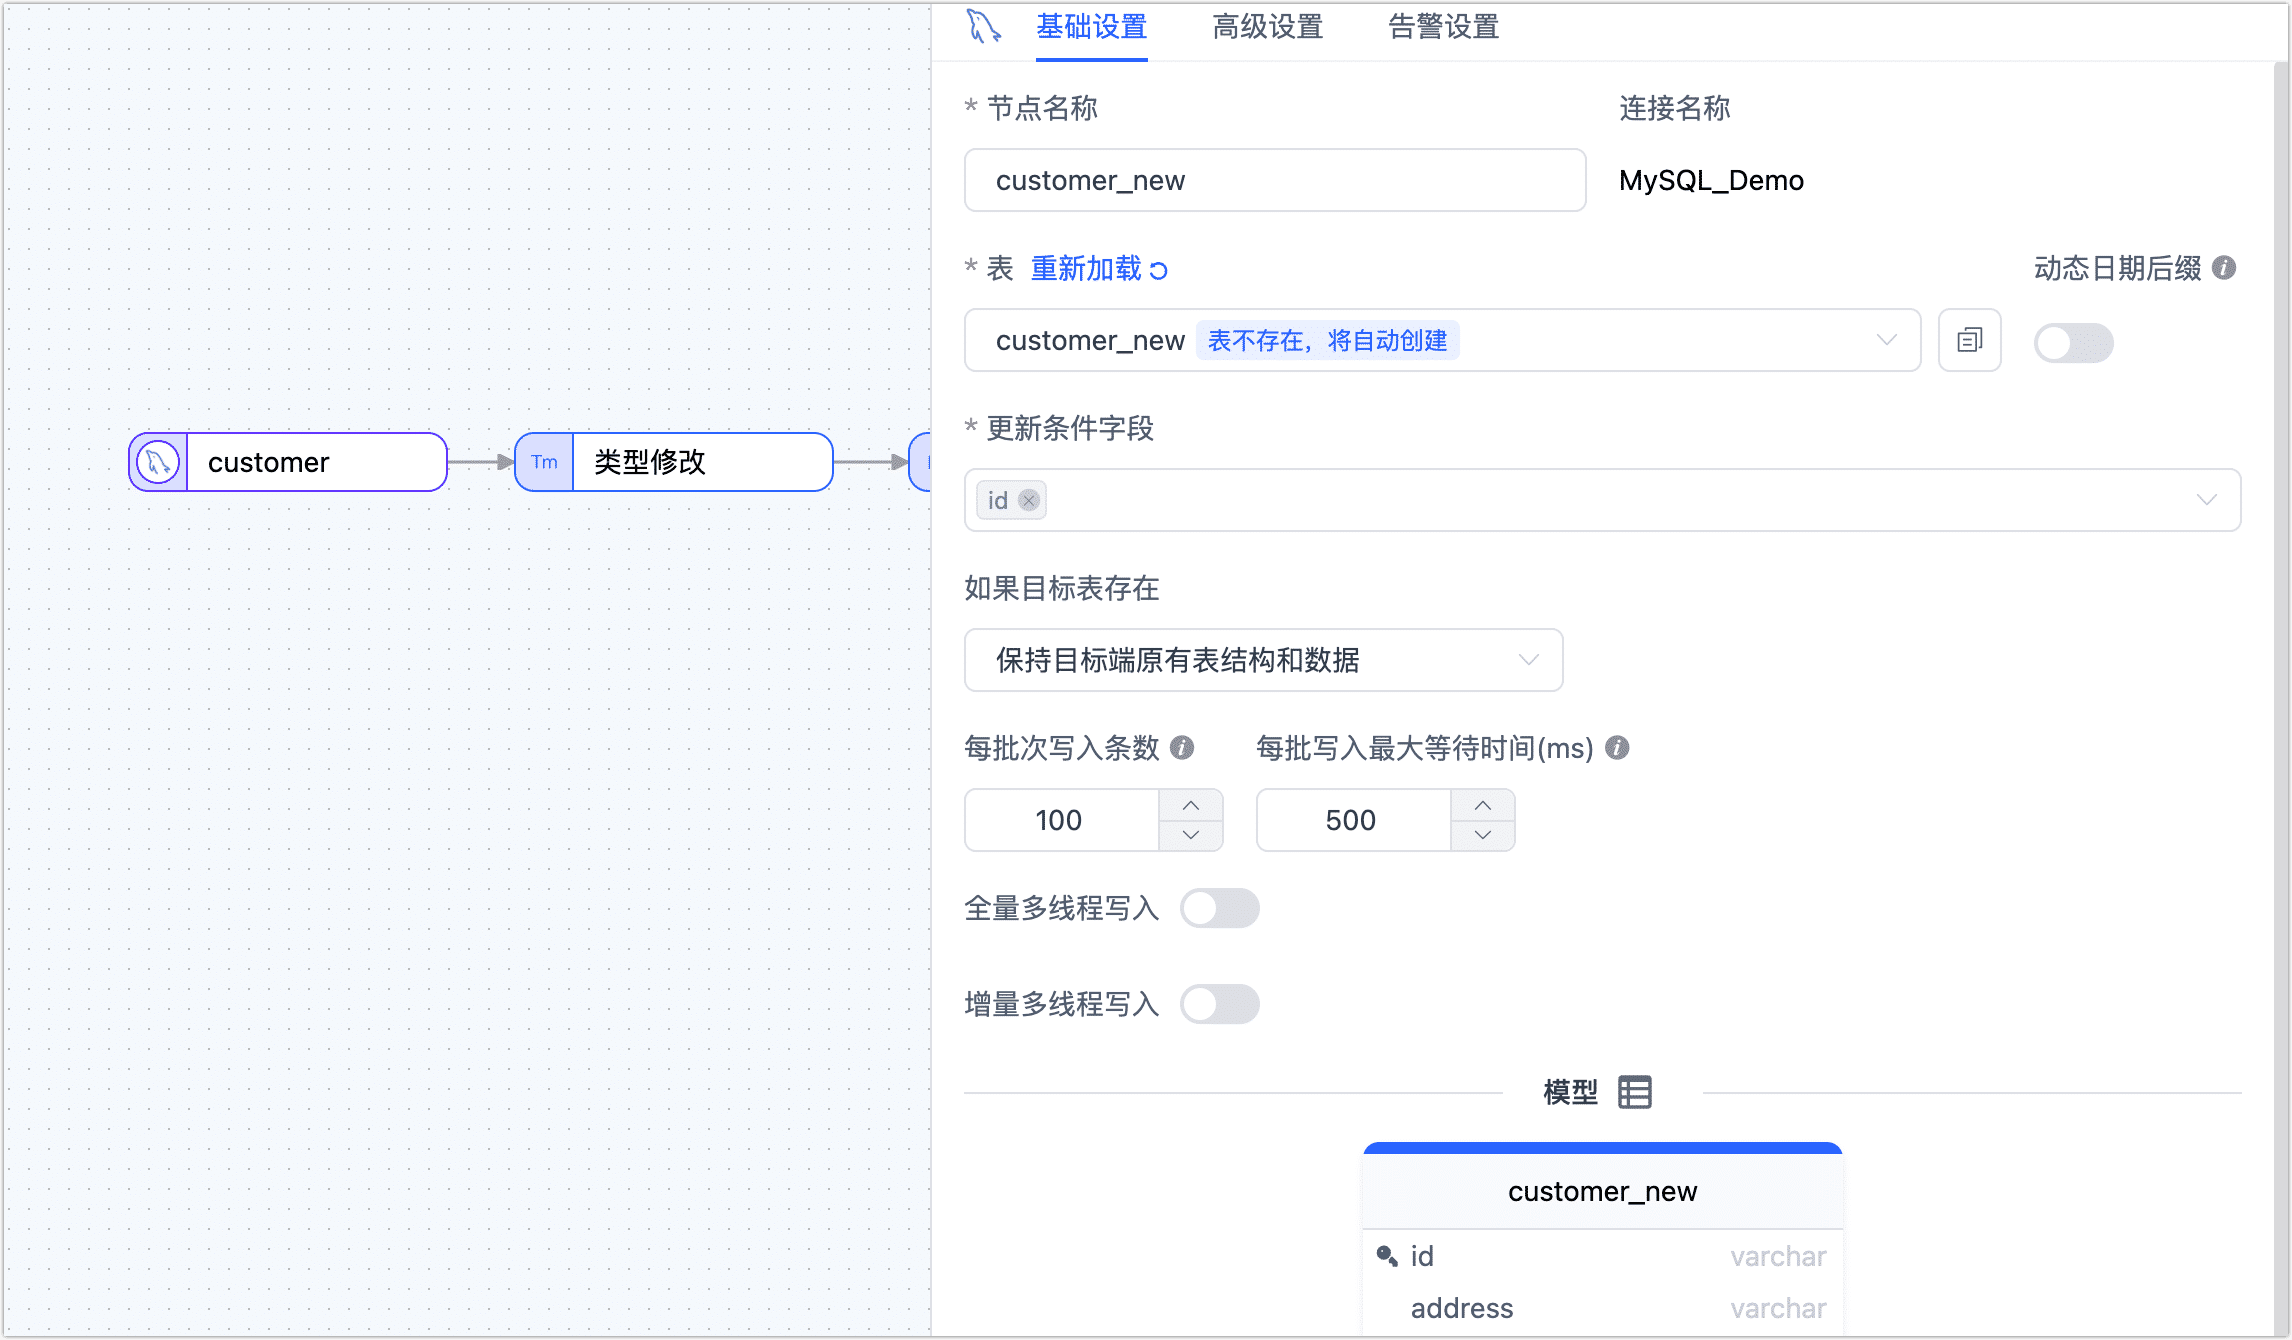The width and height of the screenshot is (2292, 1340).
Task: Click info icon next to 动态日期后缀
Action: coord(2224,268)
